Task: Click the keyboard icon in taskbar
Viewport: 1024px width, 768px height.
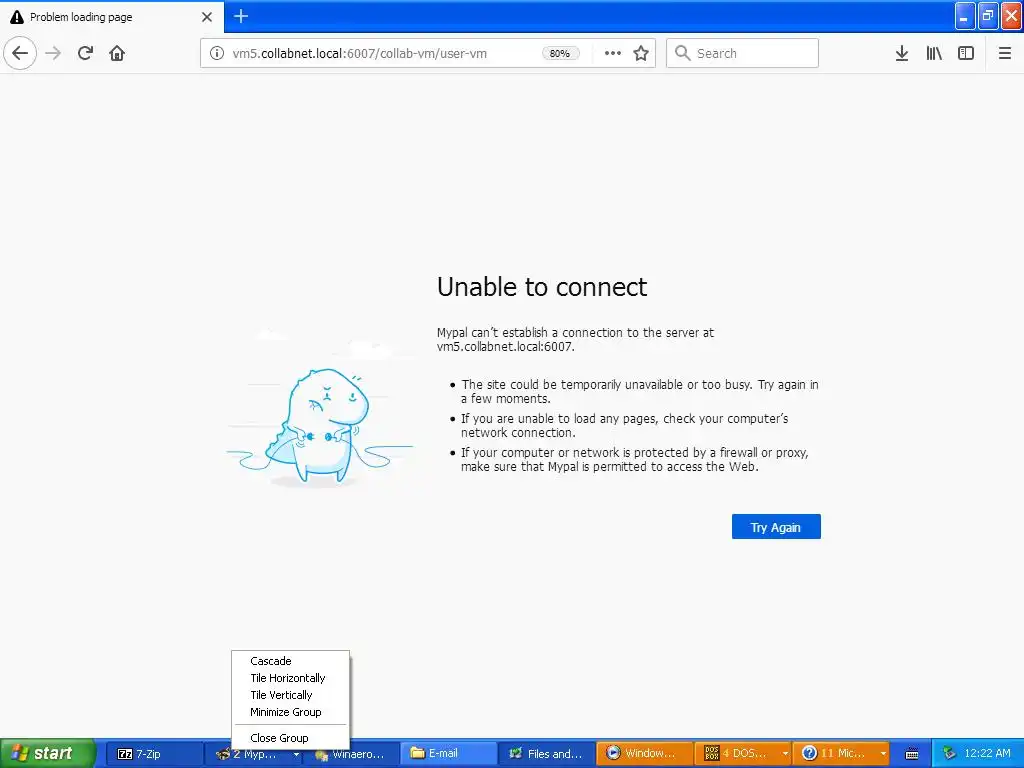Action: pyautogui.click(x=912, y=754)
